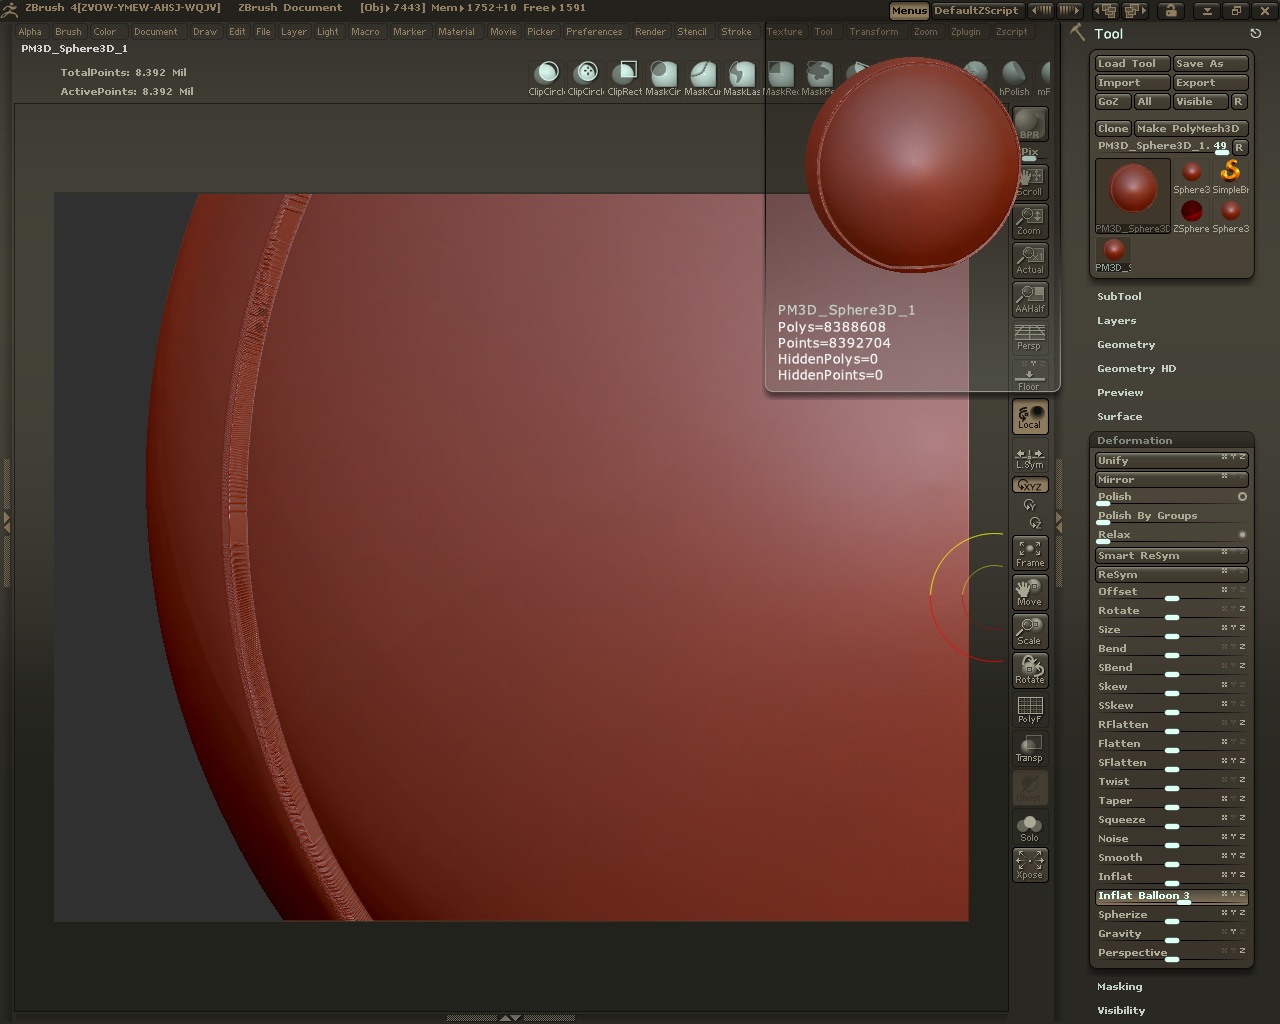Toggle Persp perspective mode

pos(1029,338)
